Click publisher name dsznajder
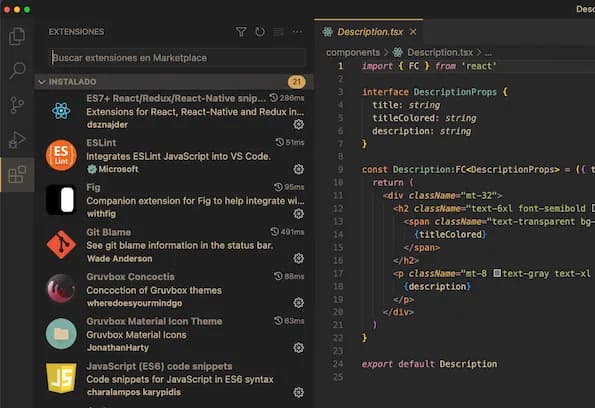 (x=107, y=125)
